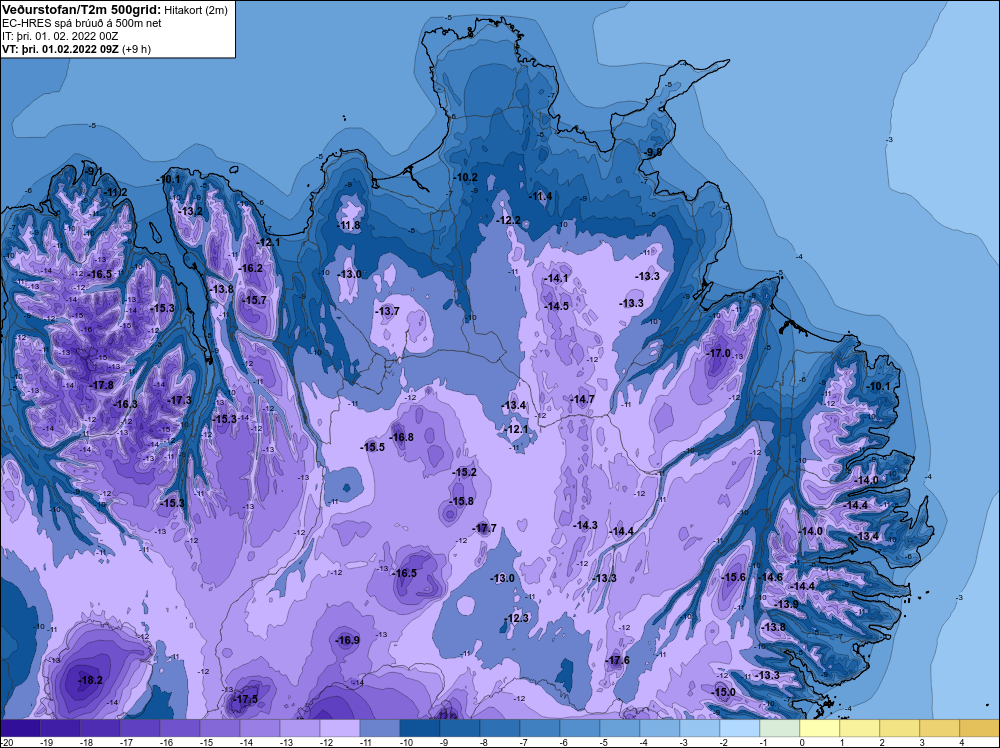Screen dimensions: 1000x748
Task: Click the -18.2 temperature label
Action: tap(90, 680)
